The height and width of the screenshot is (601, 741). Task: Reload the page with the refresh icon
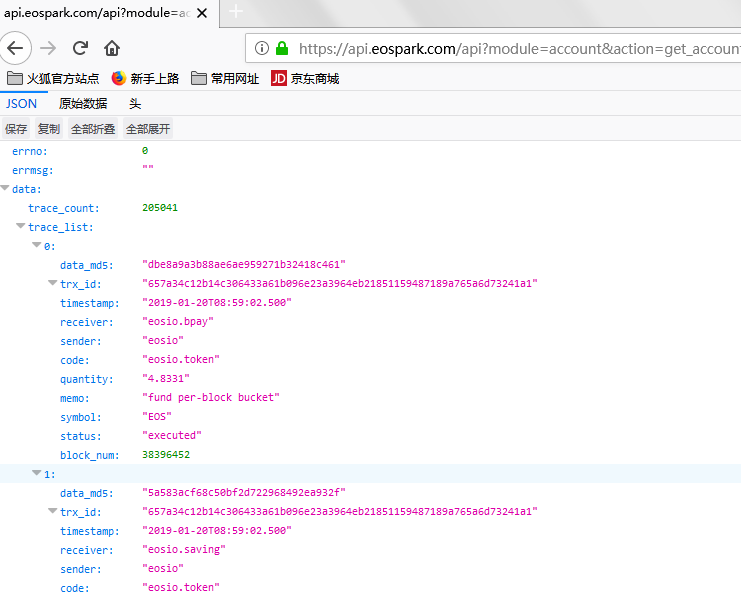(x=80, y=48)
